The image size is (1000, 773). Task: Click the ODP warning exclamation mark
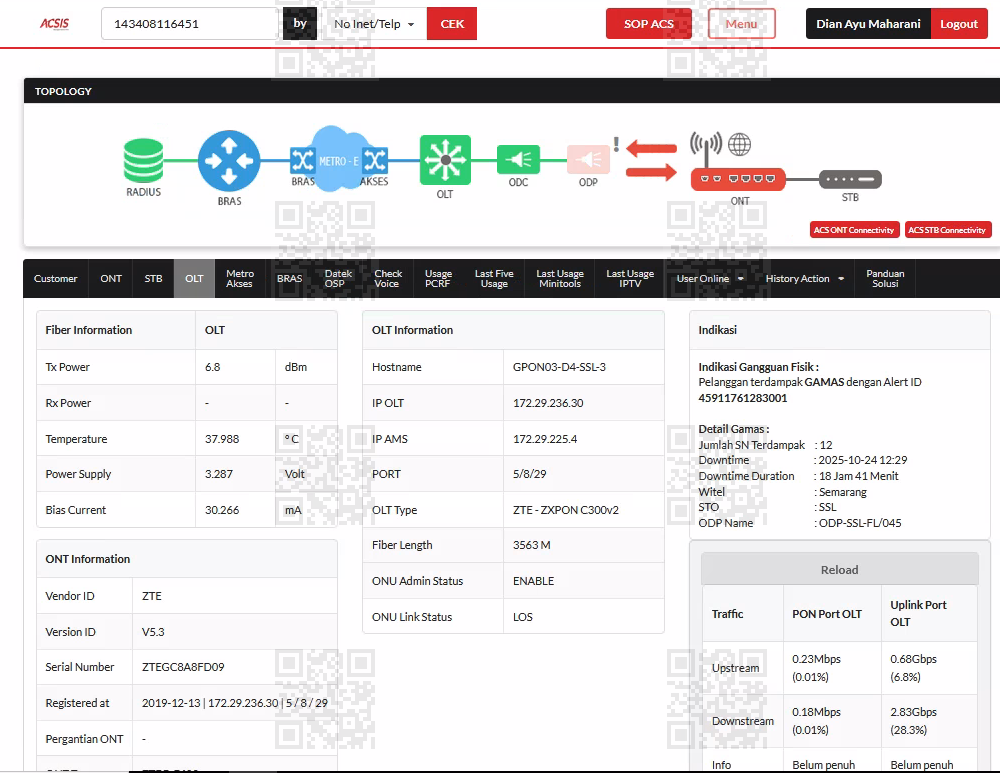tap(616, 145)
